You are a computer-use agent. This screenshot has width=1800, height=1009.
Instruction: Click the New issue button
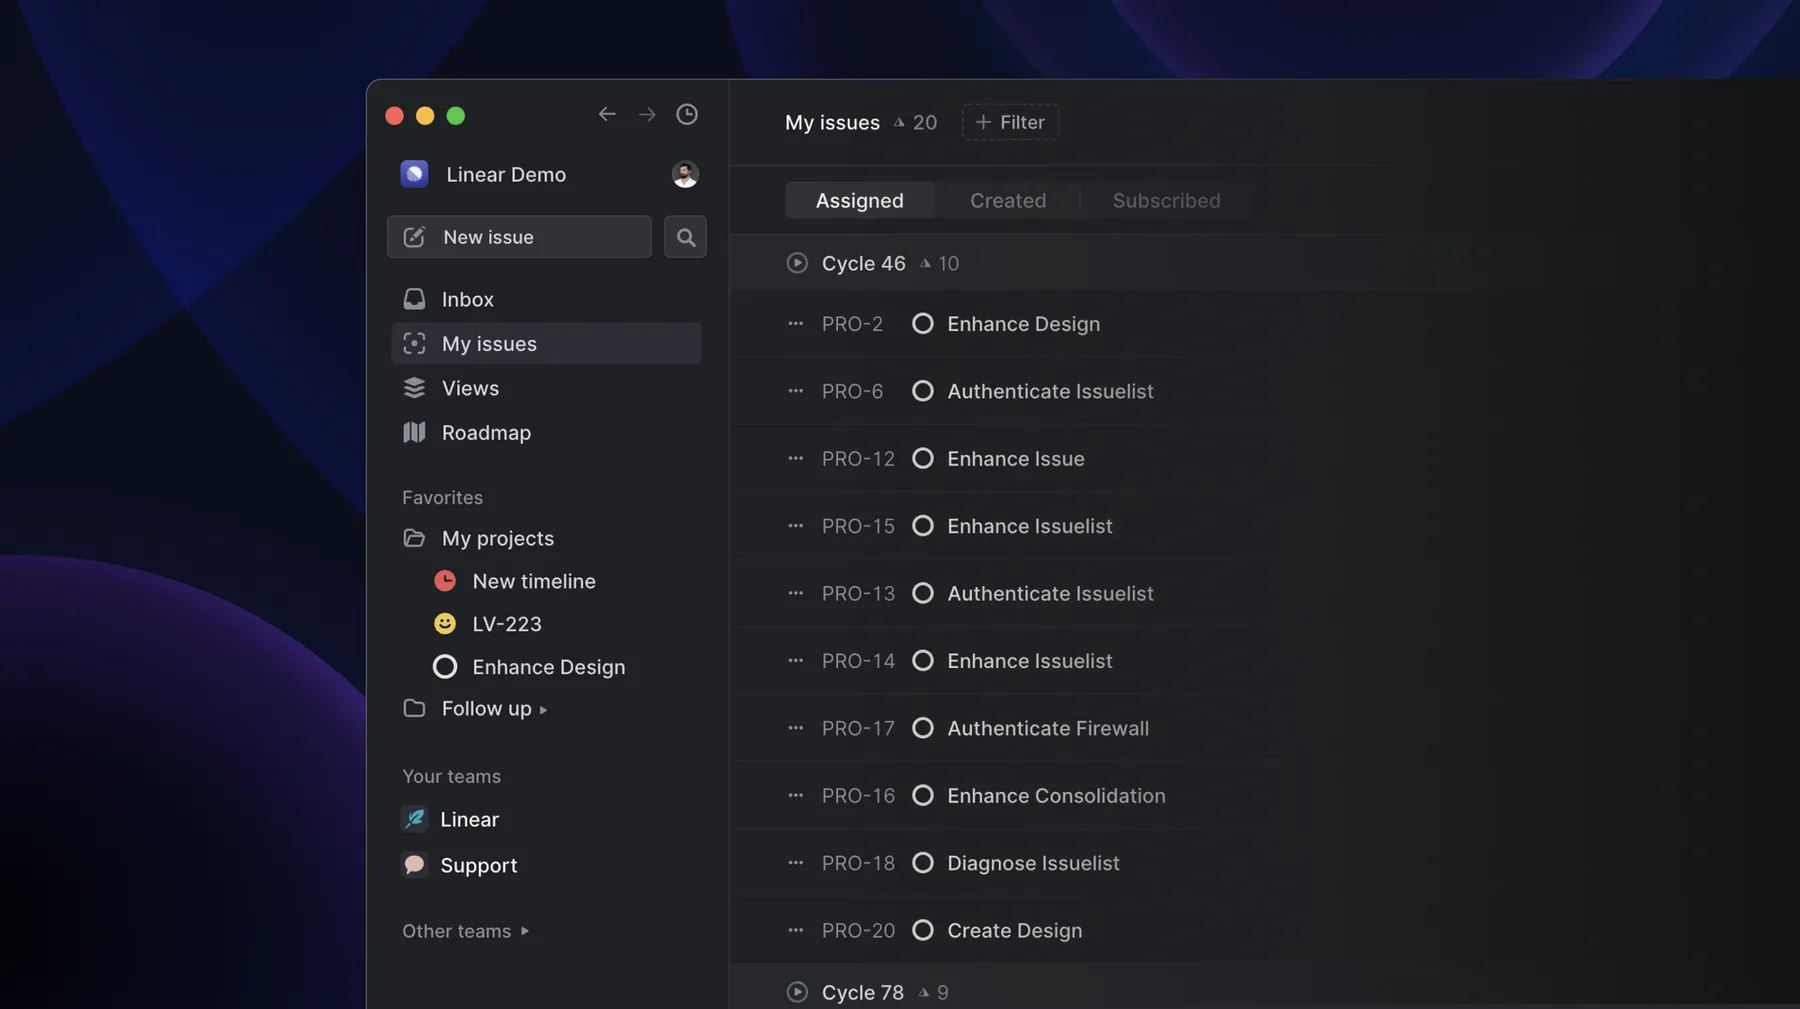(x=519, y=237)
